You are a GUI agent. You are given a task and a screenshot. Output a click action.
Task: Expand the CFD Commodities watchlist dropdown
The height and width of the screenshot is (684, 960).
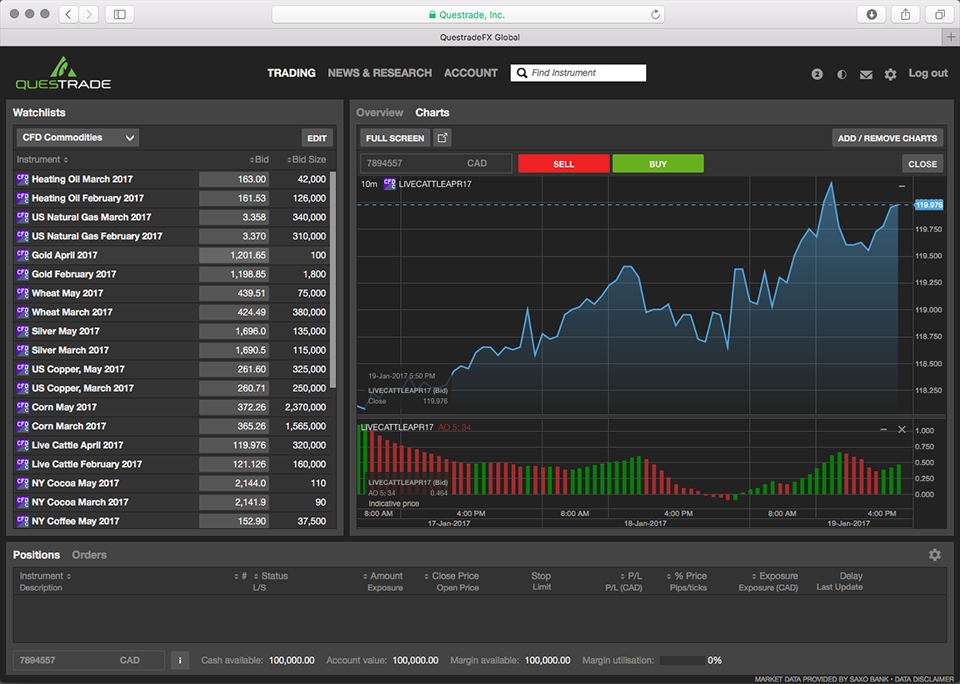coord(78,138)
